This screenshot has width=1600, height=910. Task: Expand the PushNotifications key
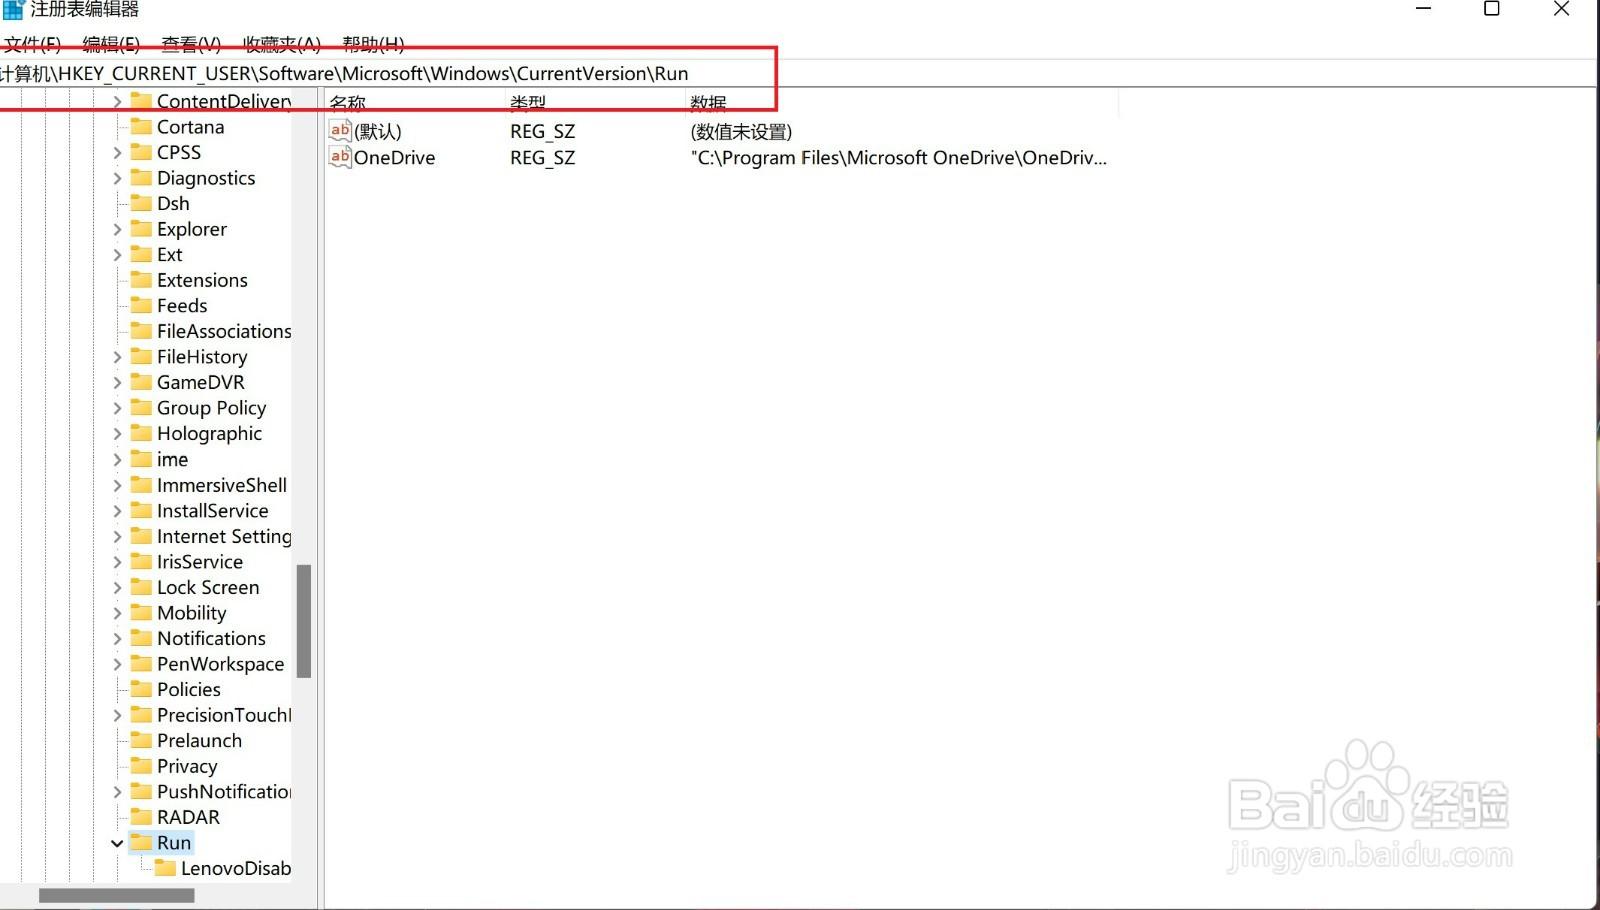pyautogui.click(x=117, y=791)
